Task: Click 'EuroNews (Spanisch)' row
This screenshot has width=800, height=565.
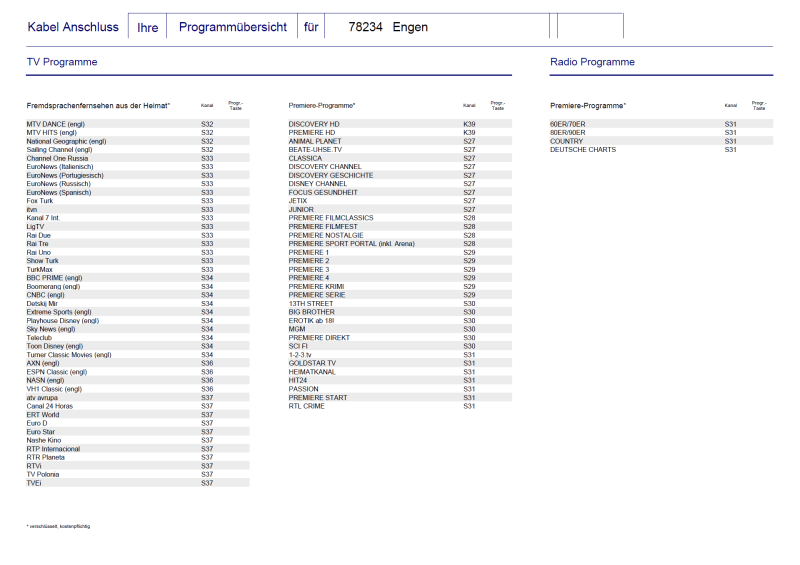Action: [138, 192]
